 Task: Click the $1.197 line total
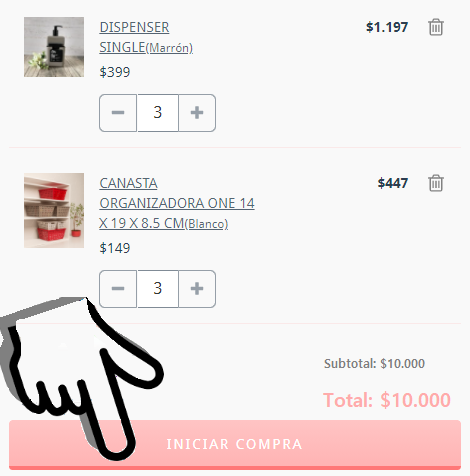387,27
